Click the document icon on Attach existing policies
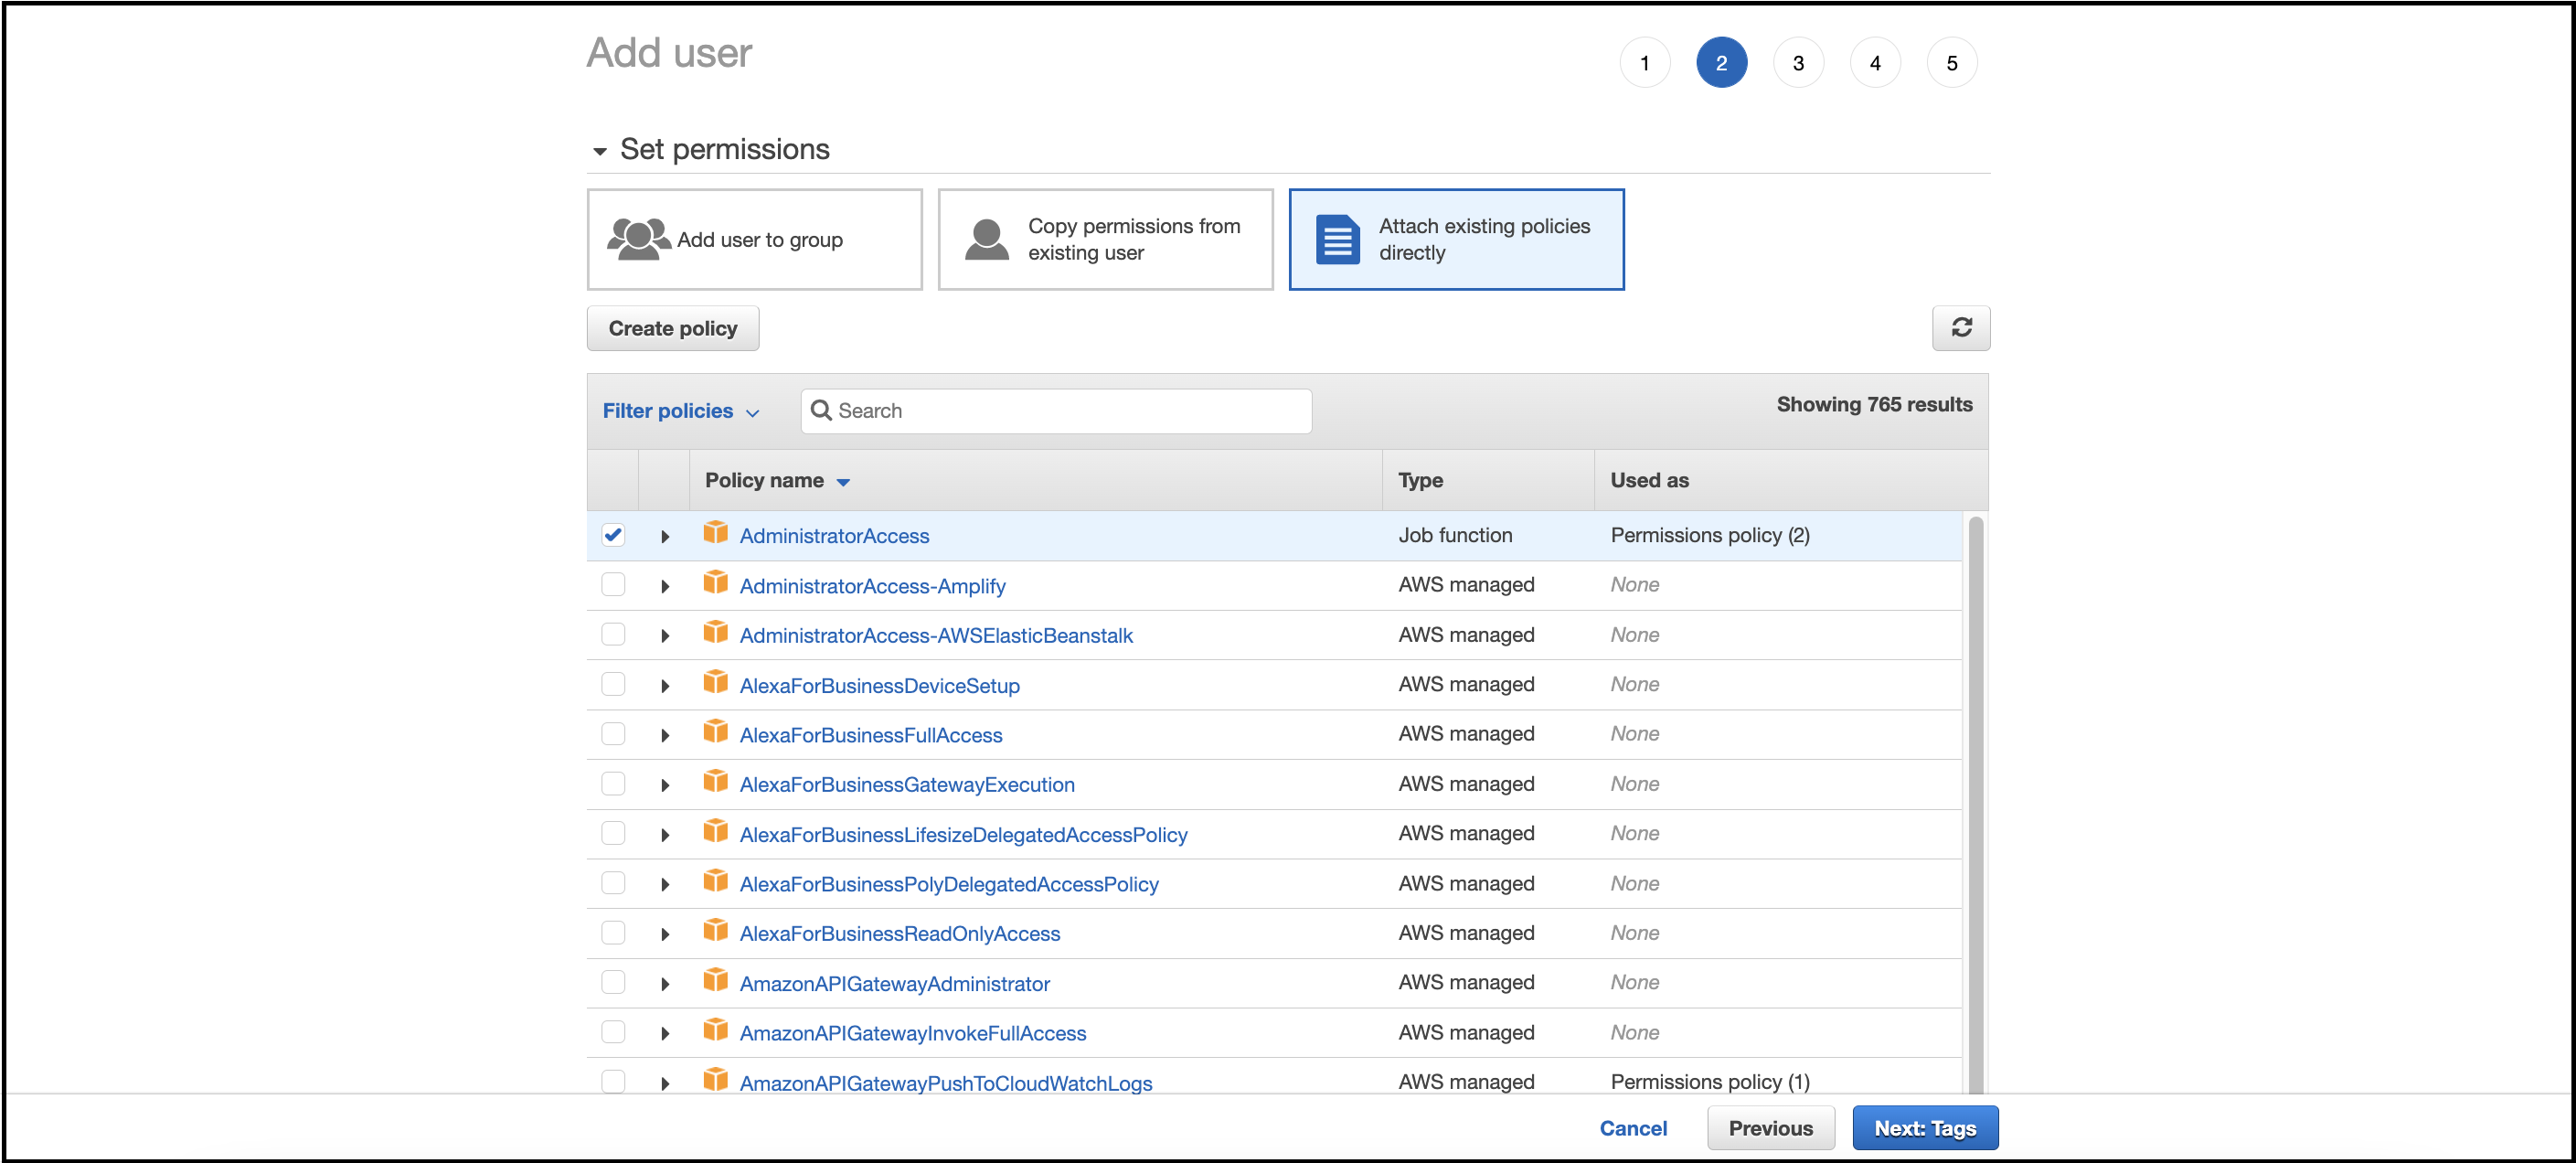The height and width of the screenshot is (1163, 2576). tap(1337, 240)
